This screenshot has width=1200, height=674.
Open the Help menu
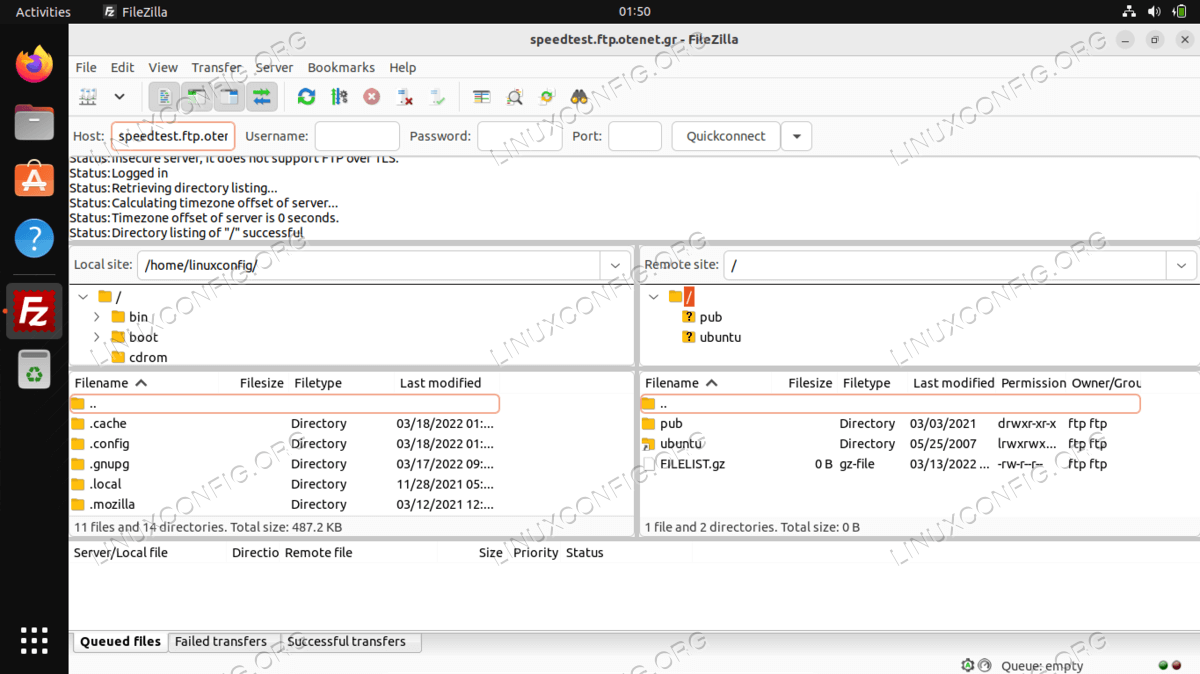(x=403, y=67)
